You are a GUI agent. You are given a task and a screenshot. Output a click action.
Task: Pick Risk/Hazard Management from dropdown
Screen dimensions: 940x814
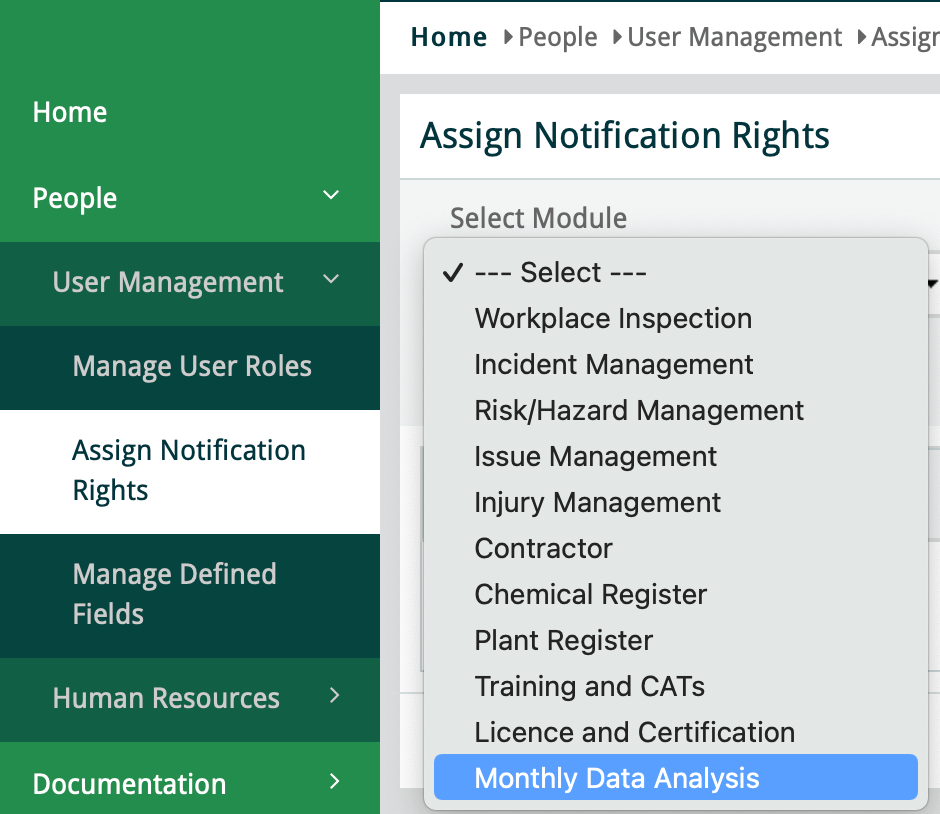tap(639, 411)
